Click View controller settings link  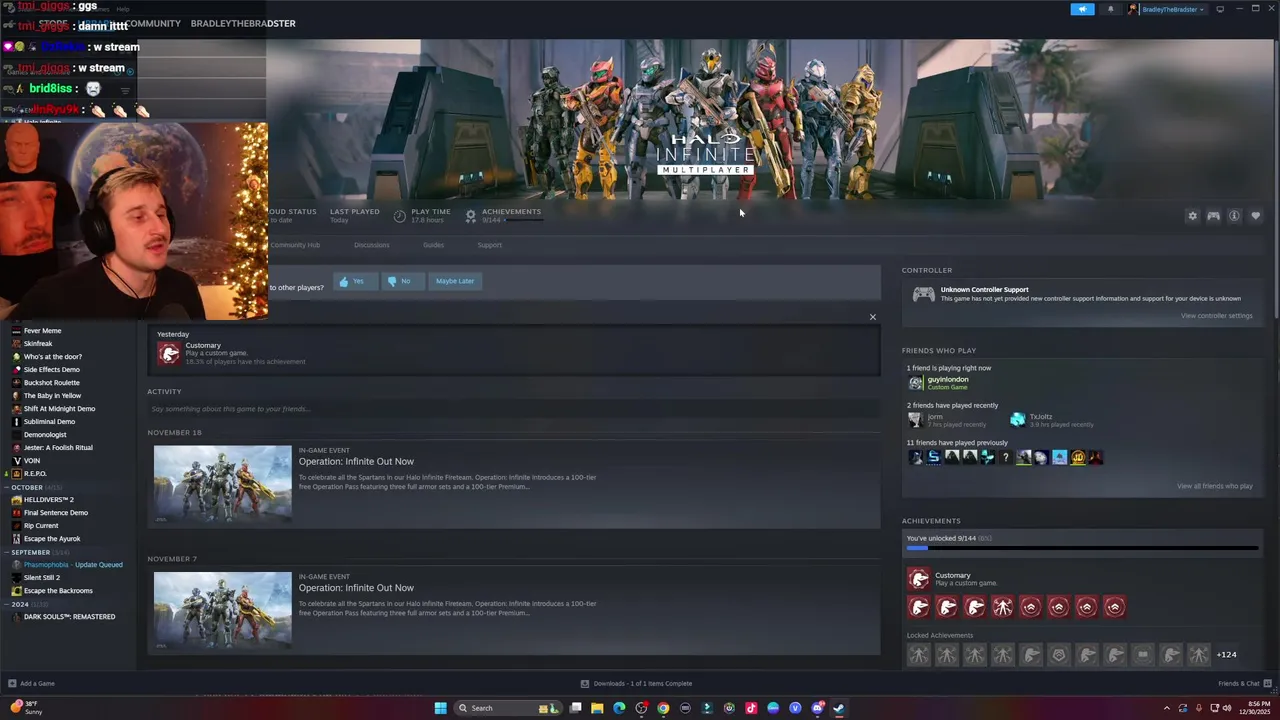pyautogui.click(x=1216, y=316)
